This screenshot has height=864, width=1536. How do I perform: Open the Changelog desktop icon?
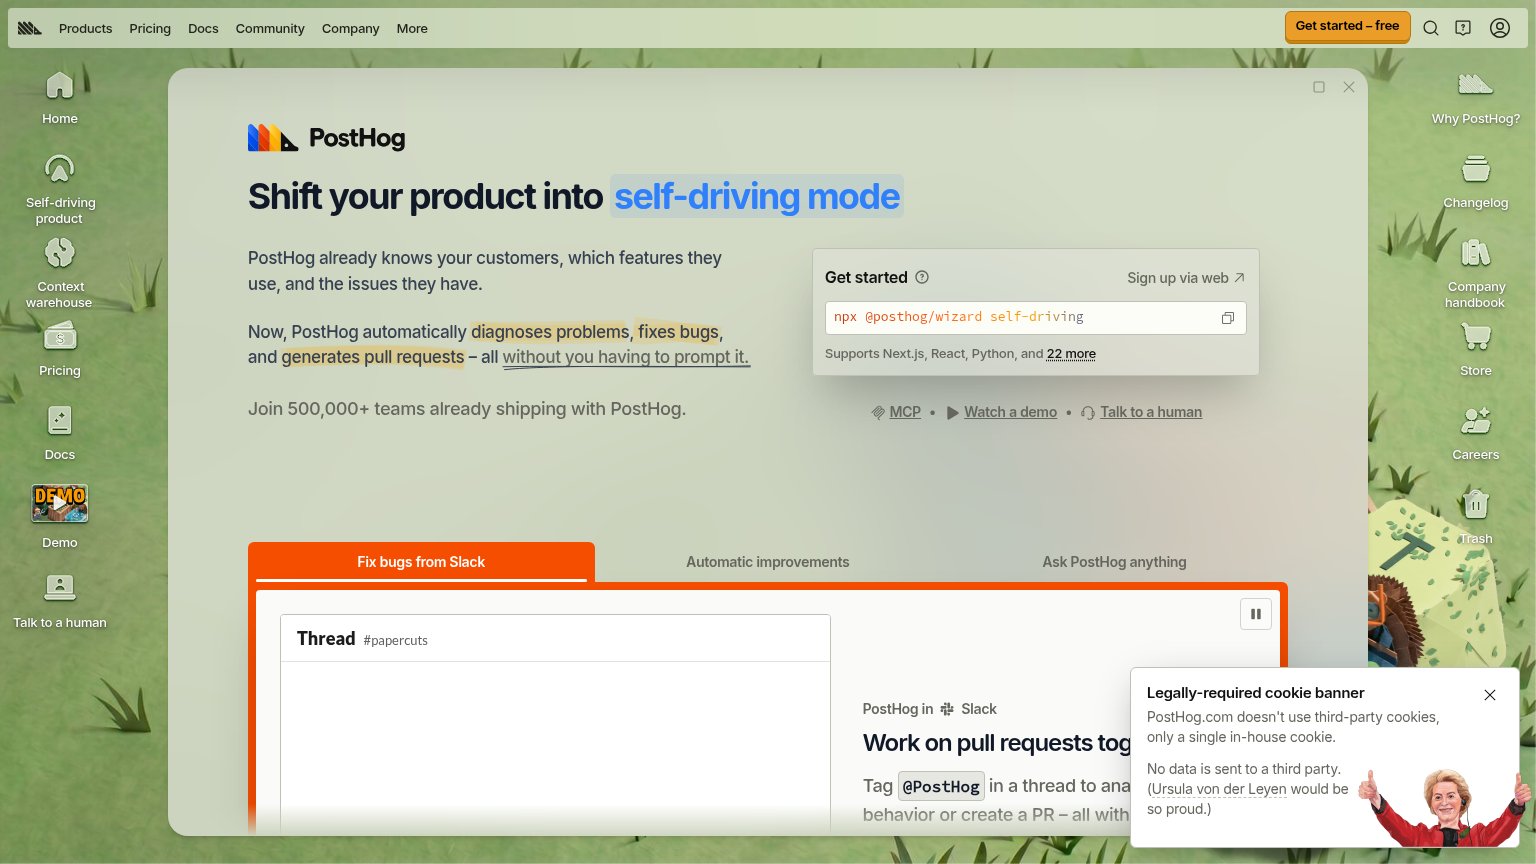point(1476,181)
